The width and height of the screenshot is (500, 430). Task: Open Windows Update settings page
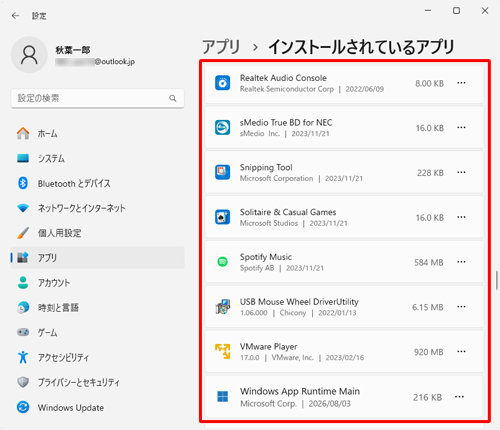click(x=97, y=407)
